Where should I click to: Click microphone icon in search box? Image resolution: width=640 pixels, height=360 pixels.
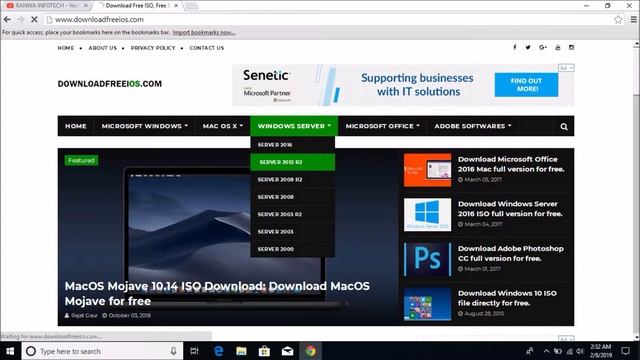pos(173,351)
